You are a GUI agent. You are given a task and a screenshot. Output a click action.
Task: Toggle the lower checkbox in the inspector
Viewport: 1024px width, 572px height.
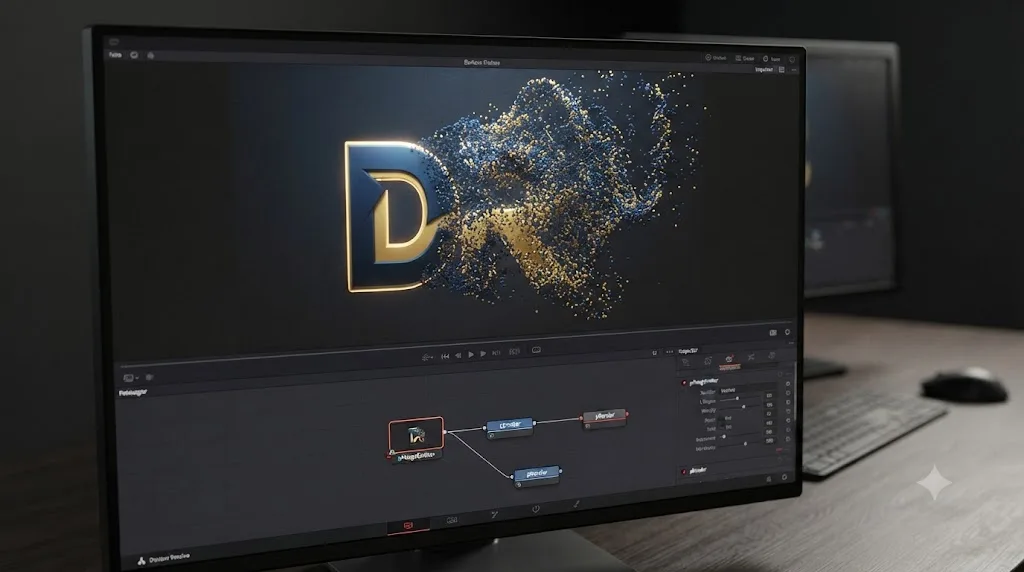722,428
